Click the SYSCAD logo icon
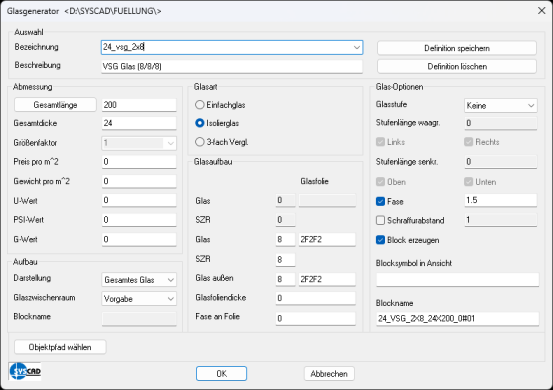The image size is (553, 390). click(25, 371)
